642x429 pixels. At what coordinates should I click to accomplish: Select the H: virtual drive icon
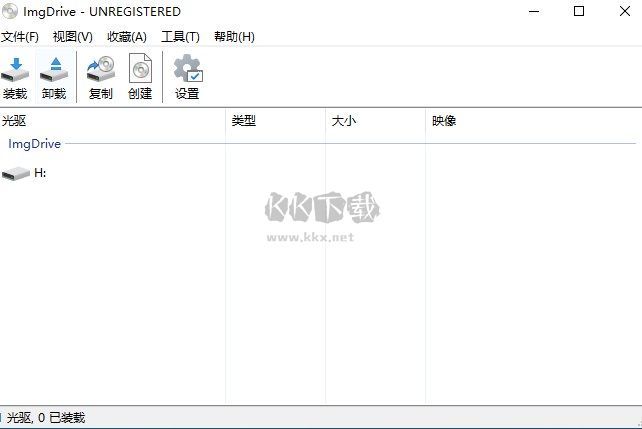click(16, 174)
